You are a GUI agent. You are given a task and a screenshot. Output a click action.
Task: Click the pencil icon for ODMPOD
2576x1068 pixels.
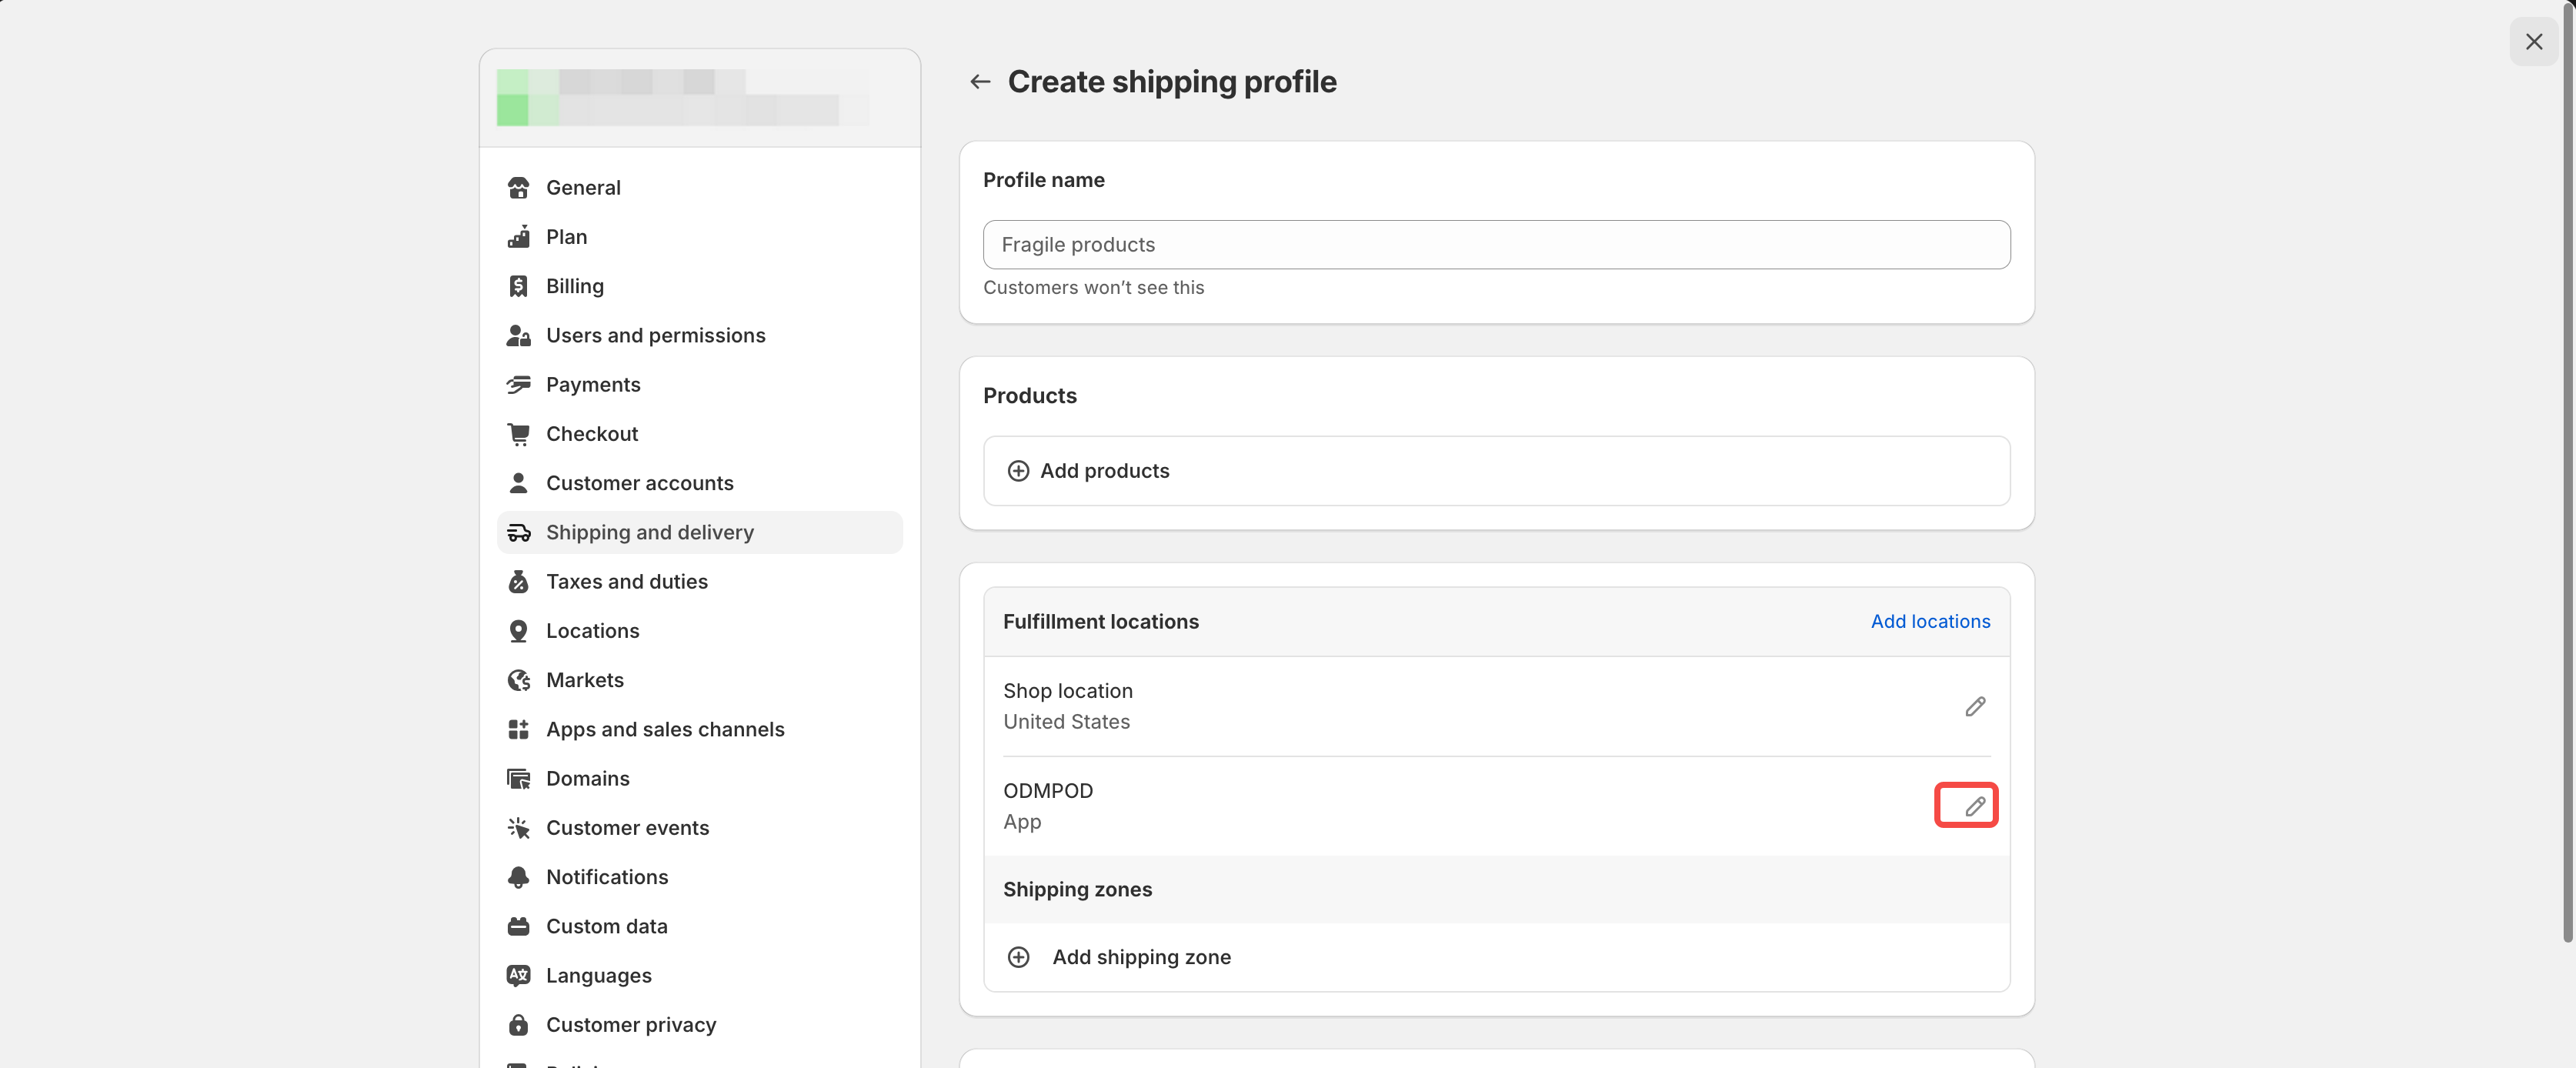[1974, 806]
